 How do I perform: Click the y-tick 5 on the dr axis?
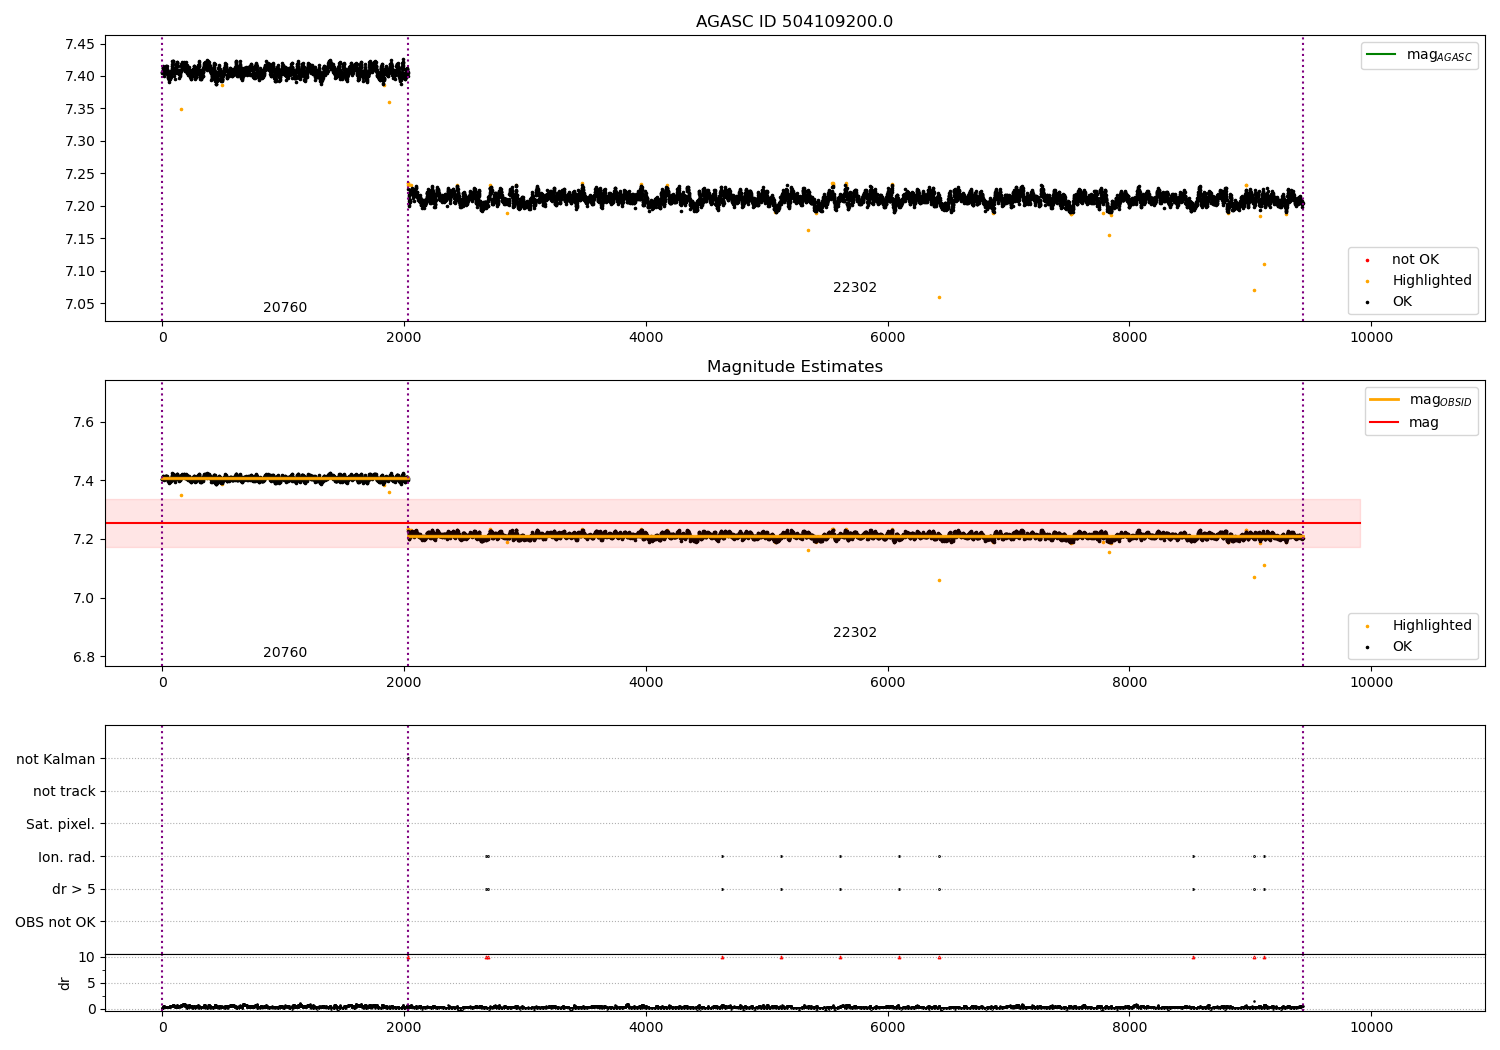pos(92,983)
